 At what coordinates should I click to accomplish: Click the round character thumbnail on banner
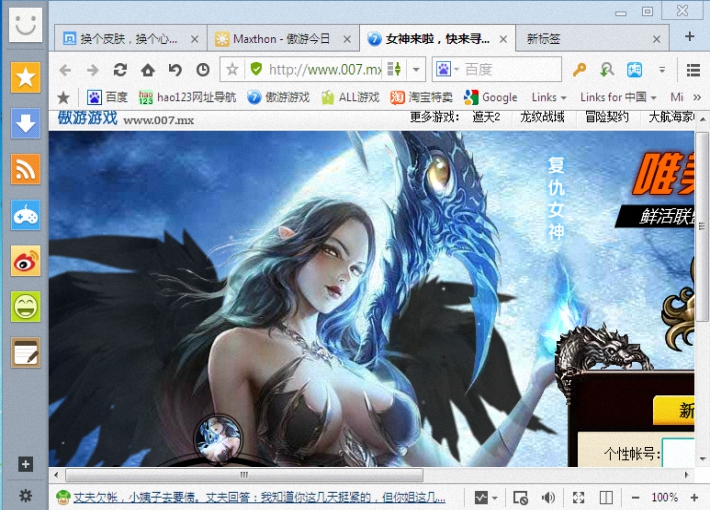point(219,439)
